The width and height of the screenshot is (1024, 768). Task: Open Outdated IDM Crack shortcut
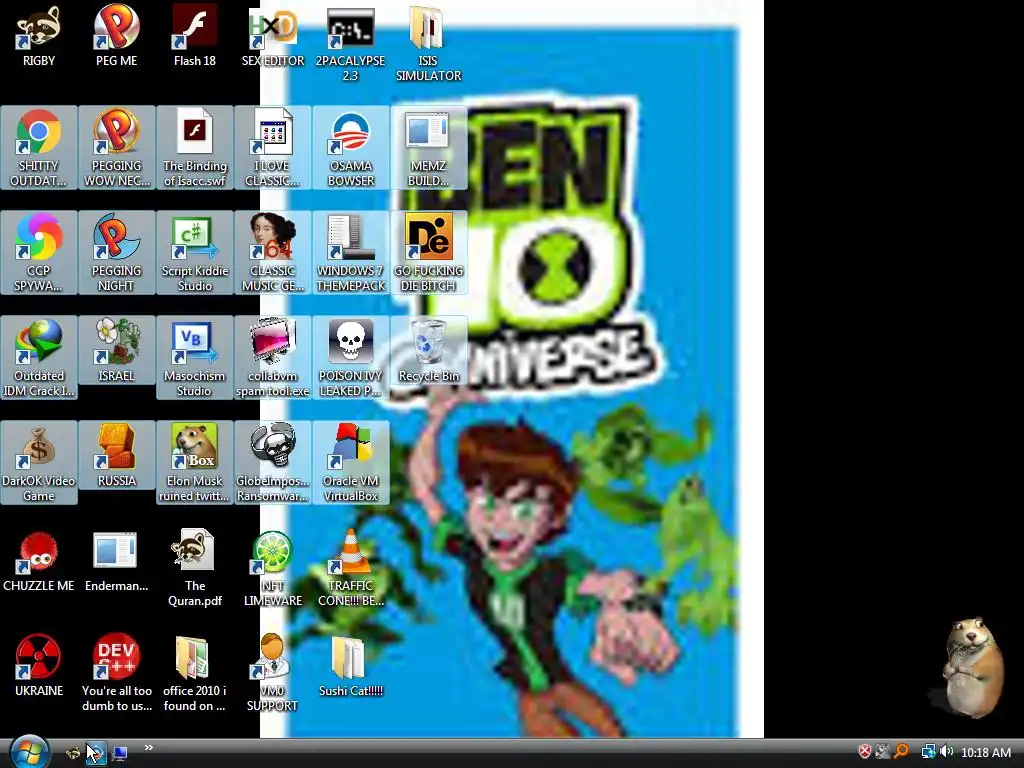(39, 358)
